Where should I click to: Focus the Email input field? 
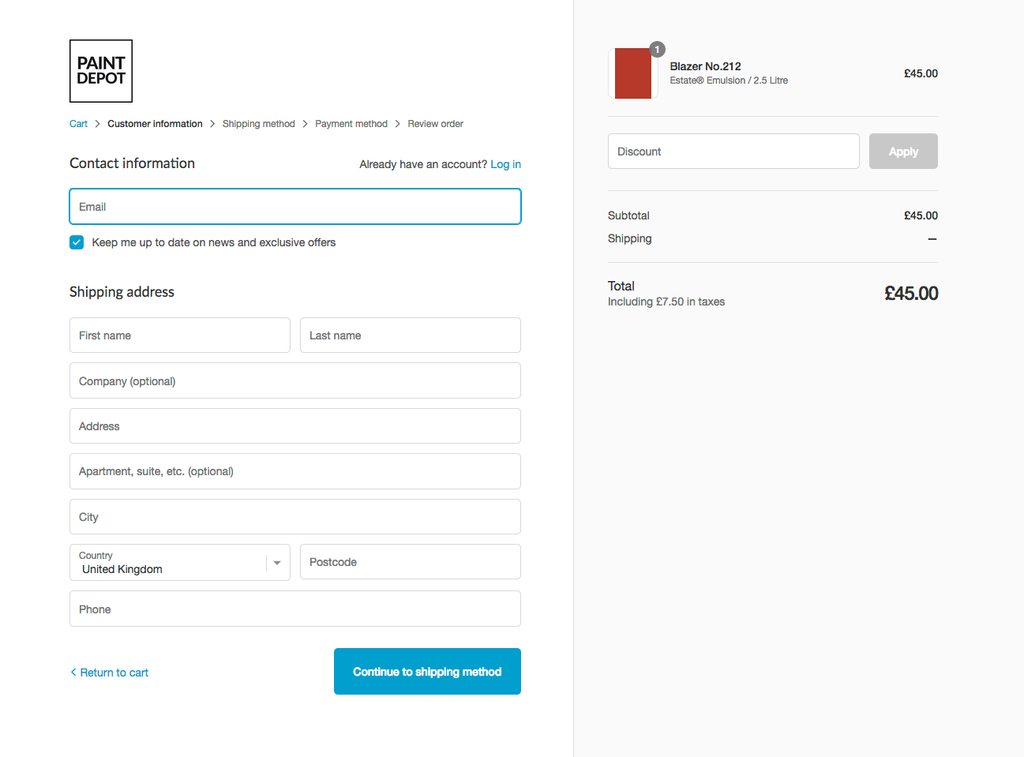tap(295, 207)
